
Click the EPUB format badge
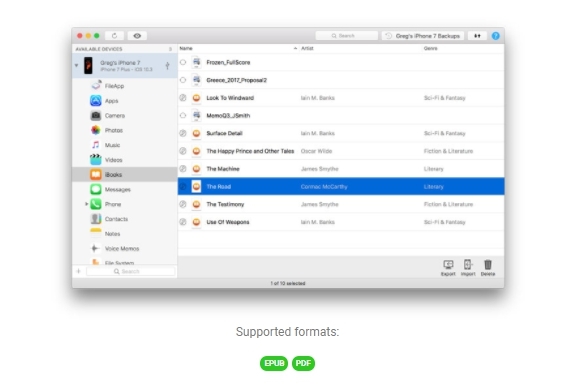point(274,363)
